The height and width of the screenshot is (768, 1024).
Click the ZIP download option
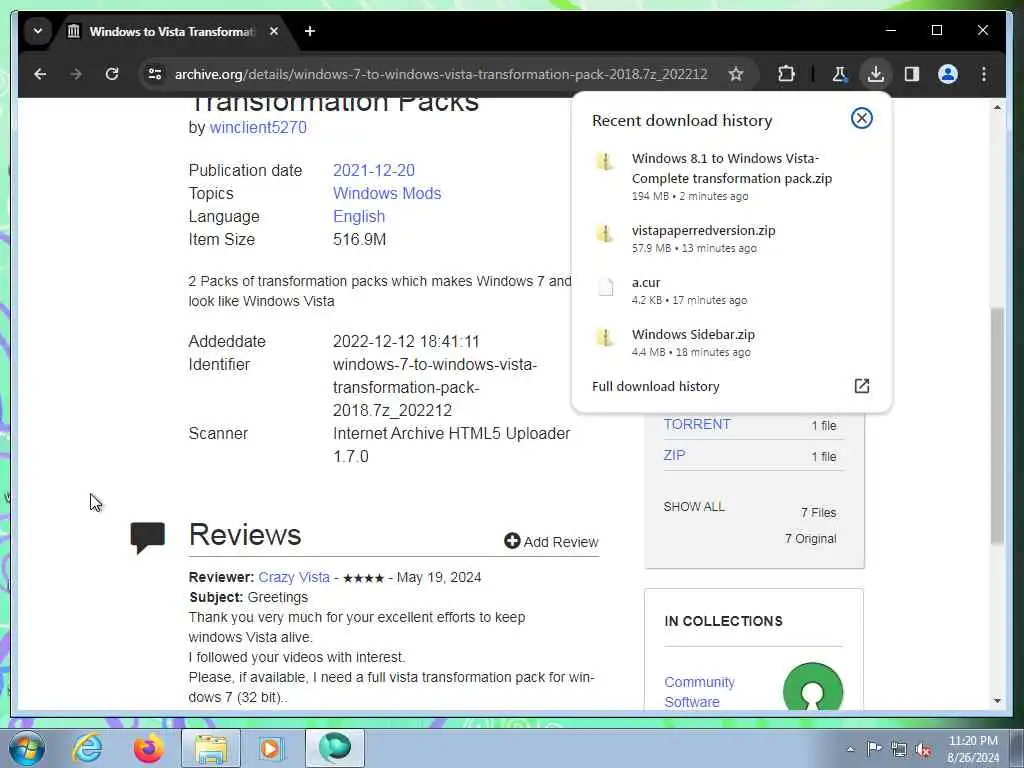[675, 455]
